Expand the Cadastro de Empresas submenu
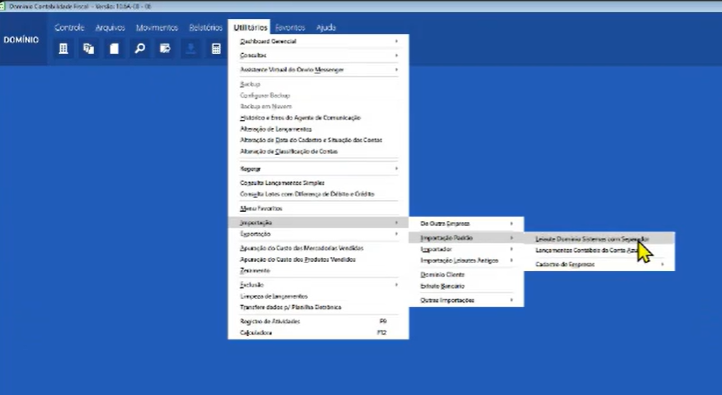The image size is (722, 395). [599, 264]
